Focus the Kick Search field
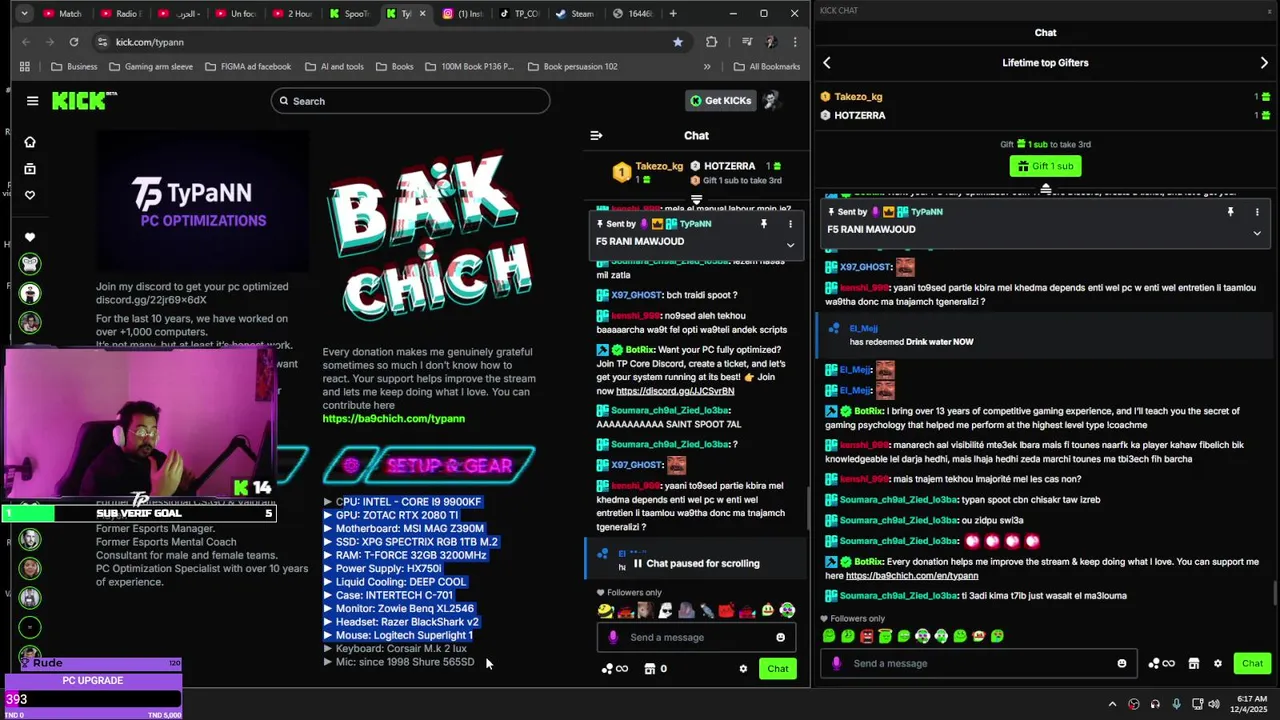 click(410, 101)
